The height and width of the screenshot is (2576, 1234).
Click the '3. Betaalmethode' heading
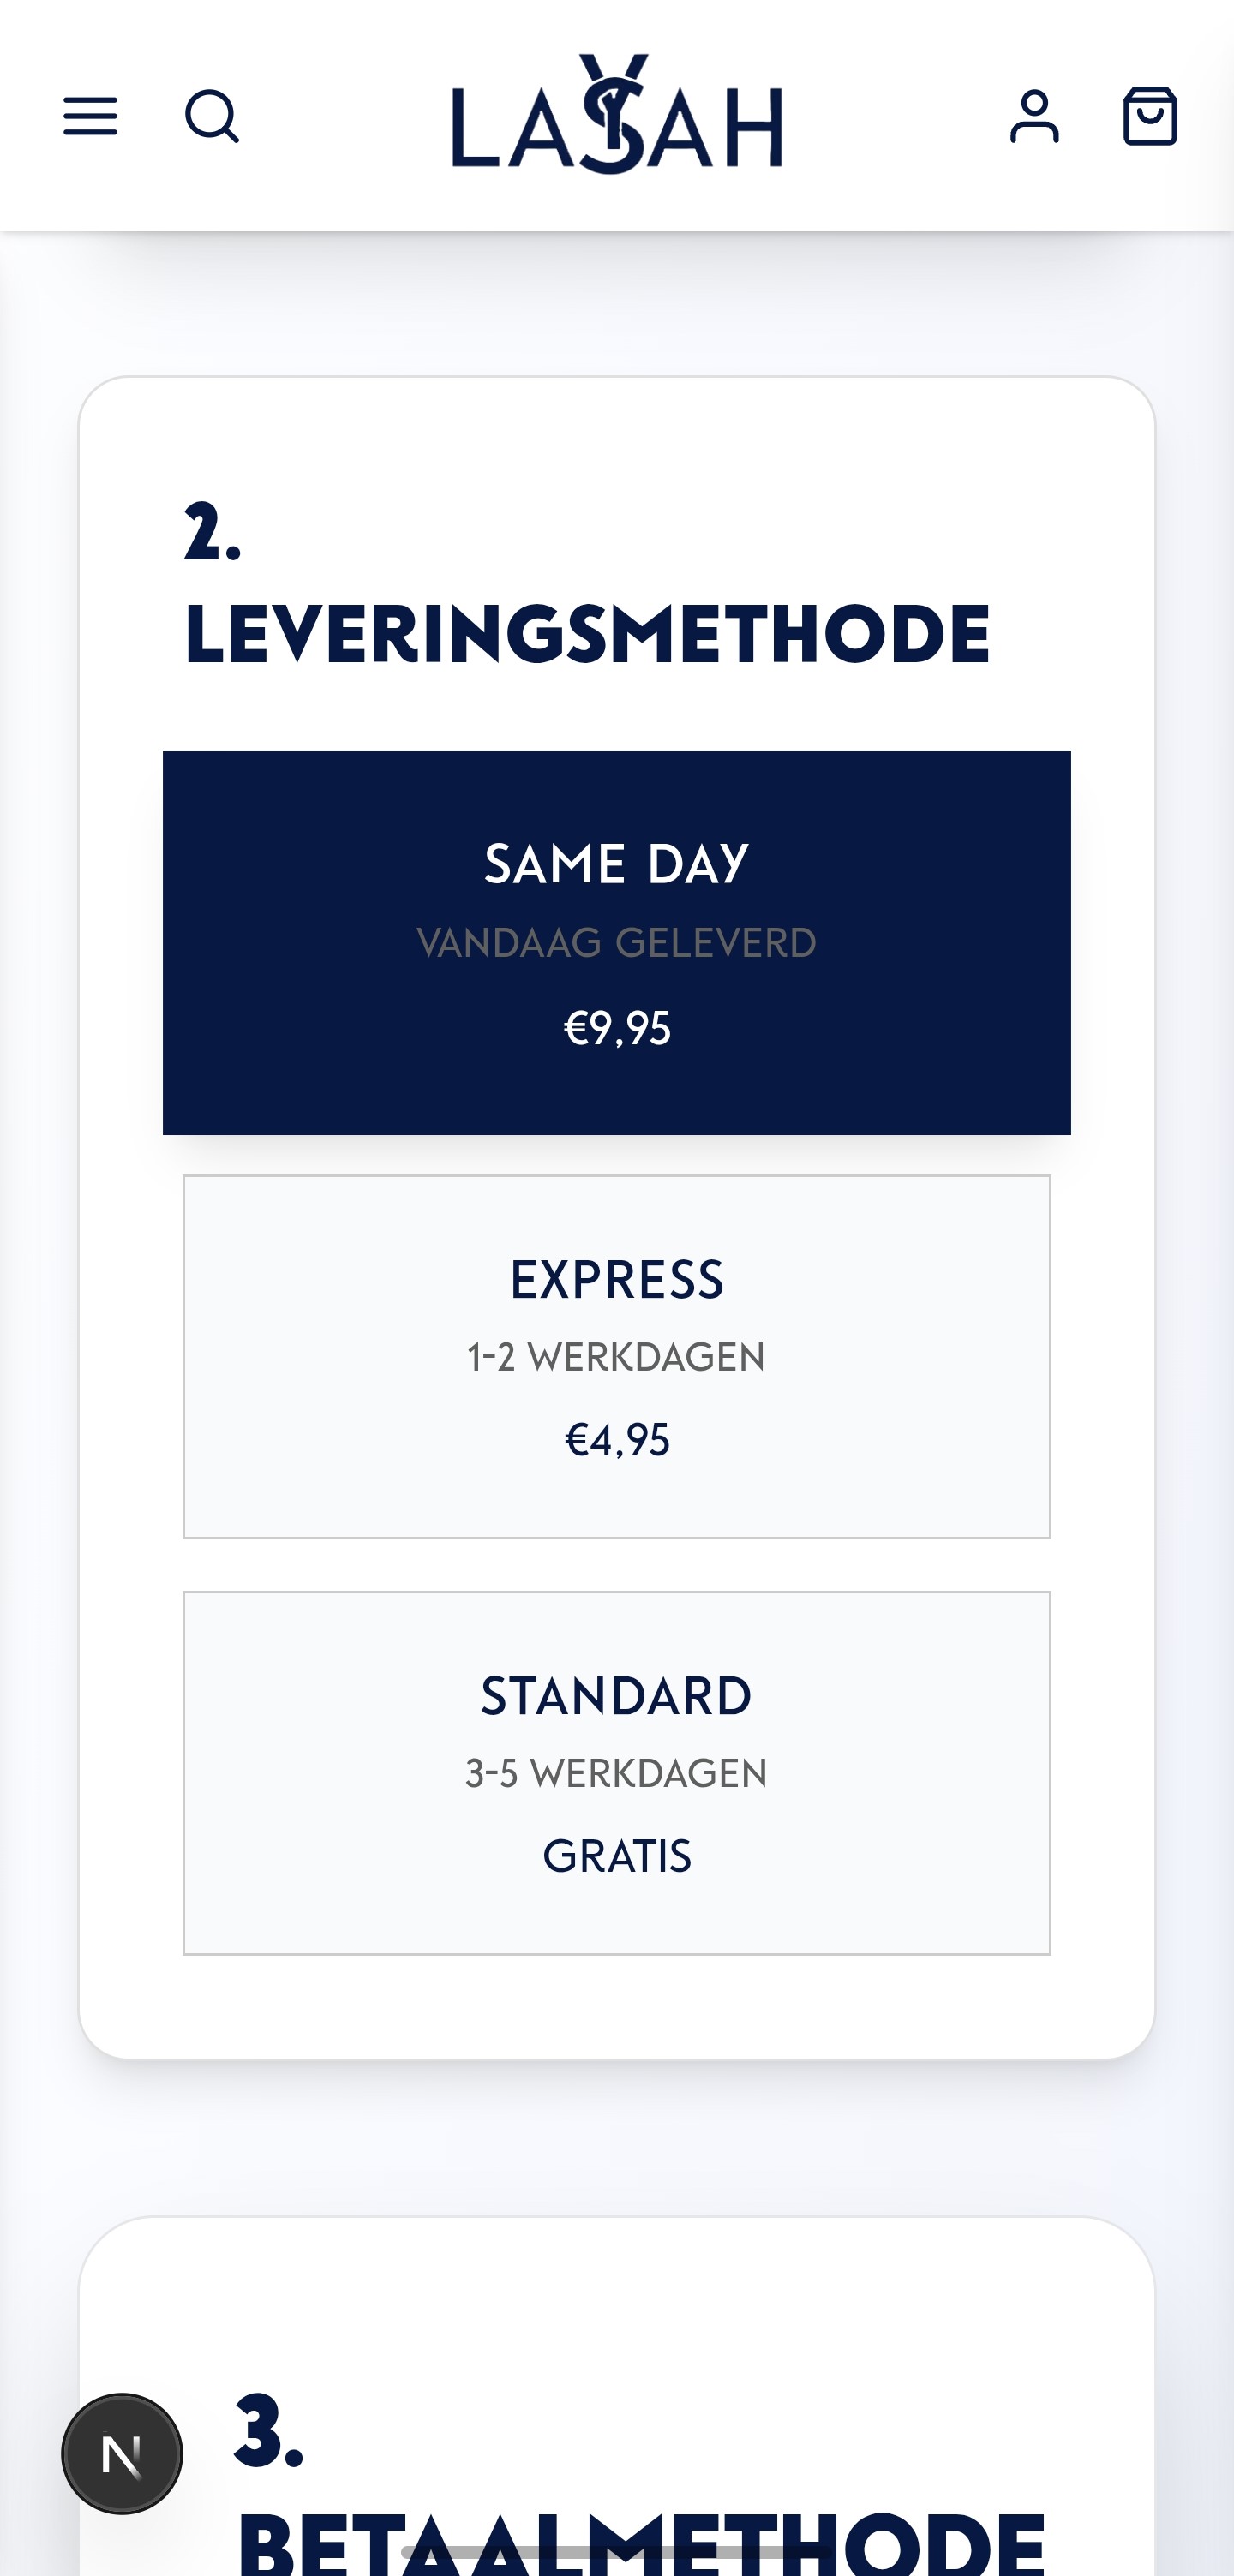click(x=640, y=2482)
